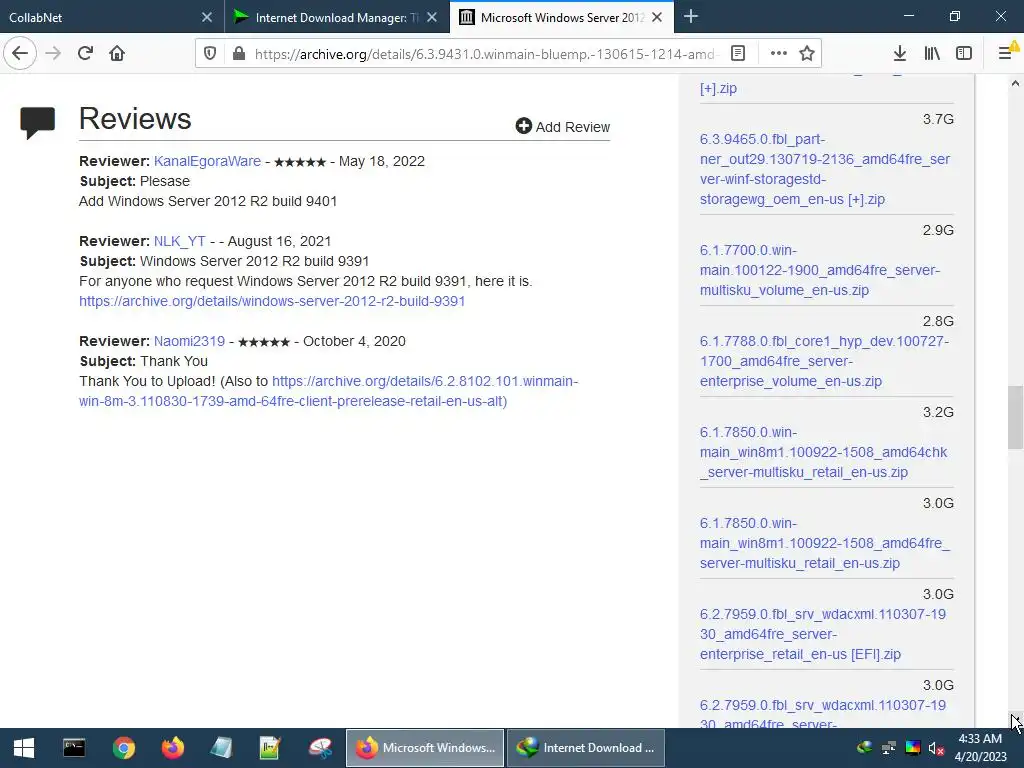Open Windows Start menu
The height and width of the screenshot is (768, 1024).
pos(24,748)
